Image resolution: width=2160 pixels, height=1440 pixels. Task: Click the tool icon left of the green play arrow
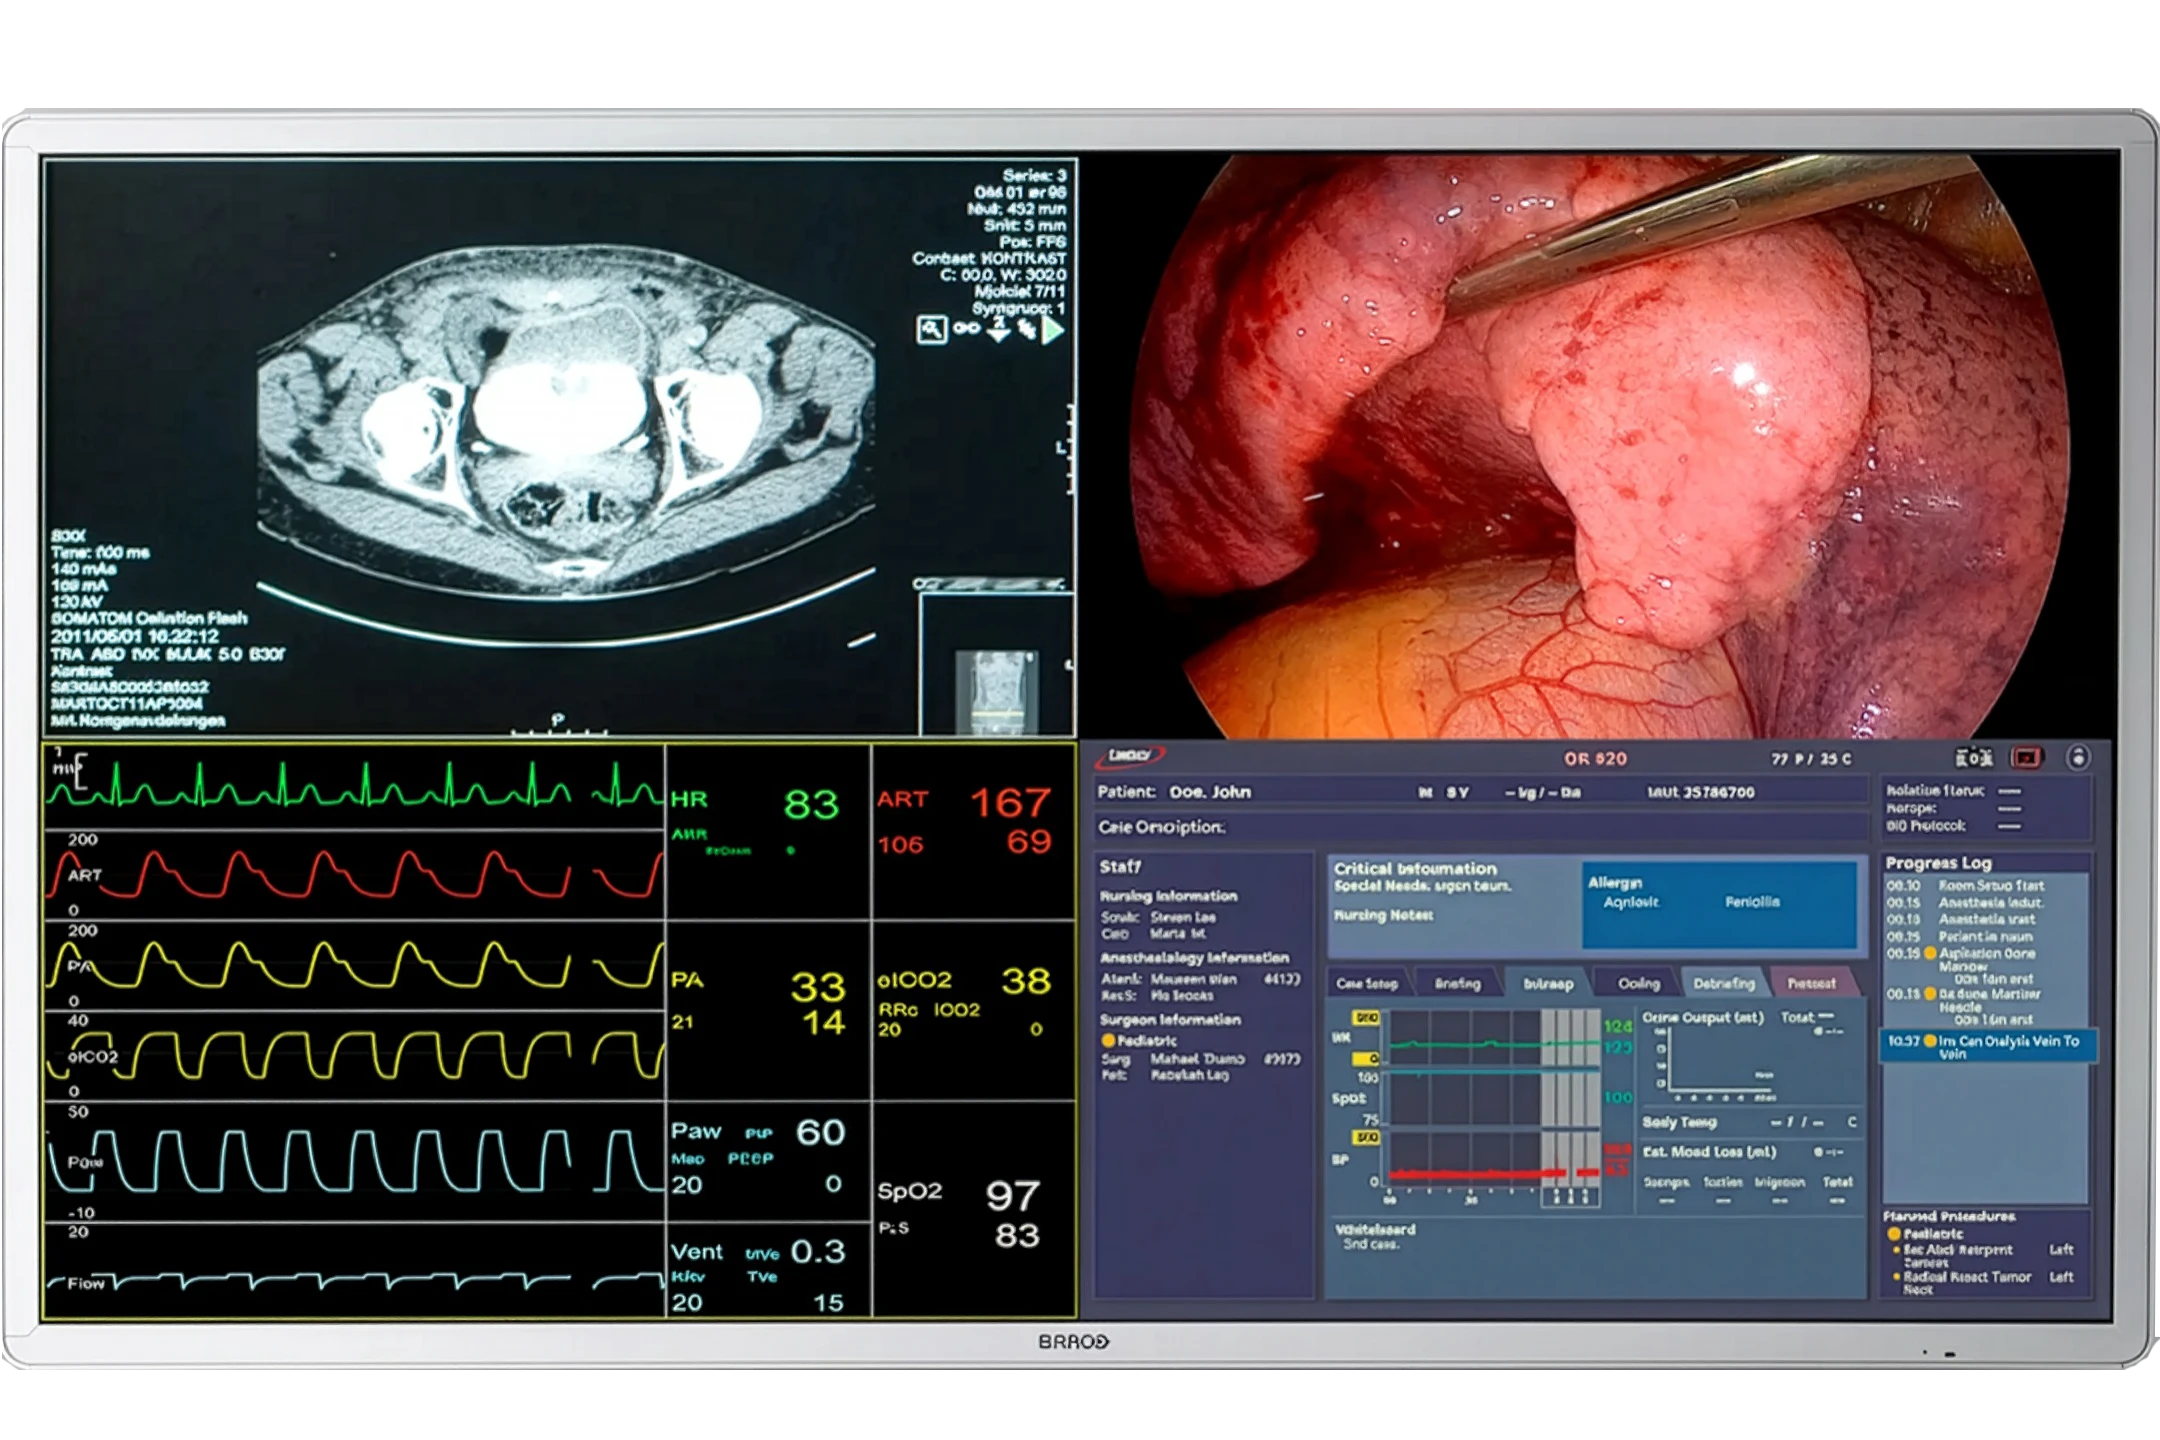(x=1026, y=328)
